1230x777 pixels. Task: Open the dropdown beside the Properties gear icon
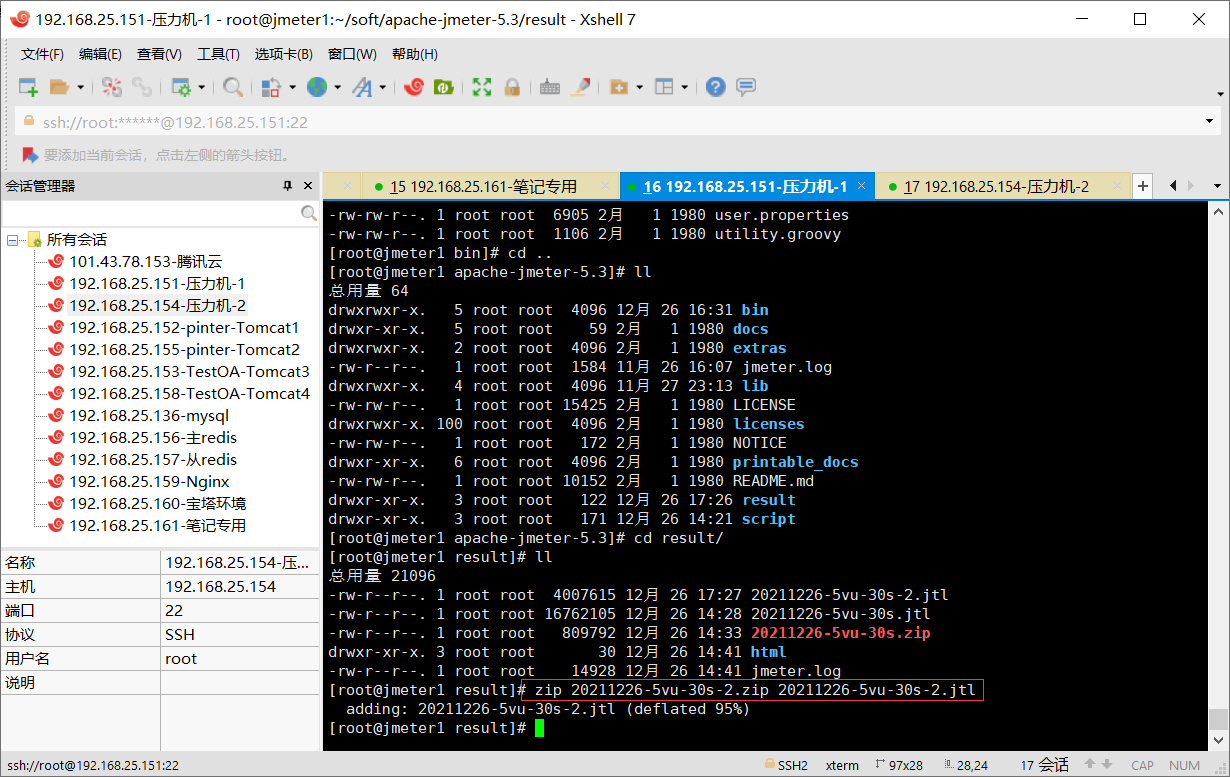tap(201, 88)
